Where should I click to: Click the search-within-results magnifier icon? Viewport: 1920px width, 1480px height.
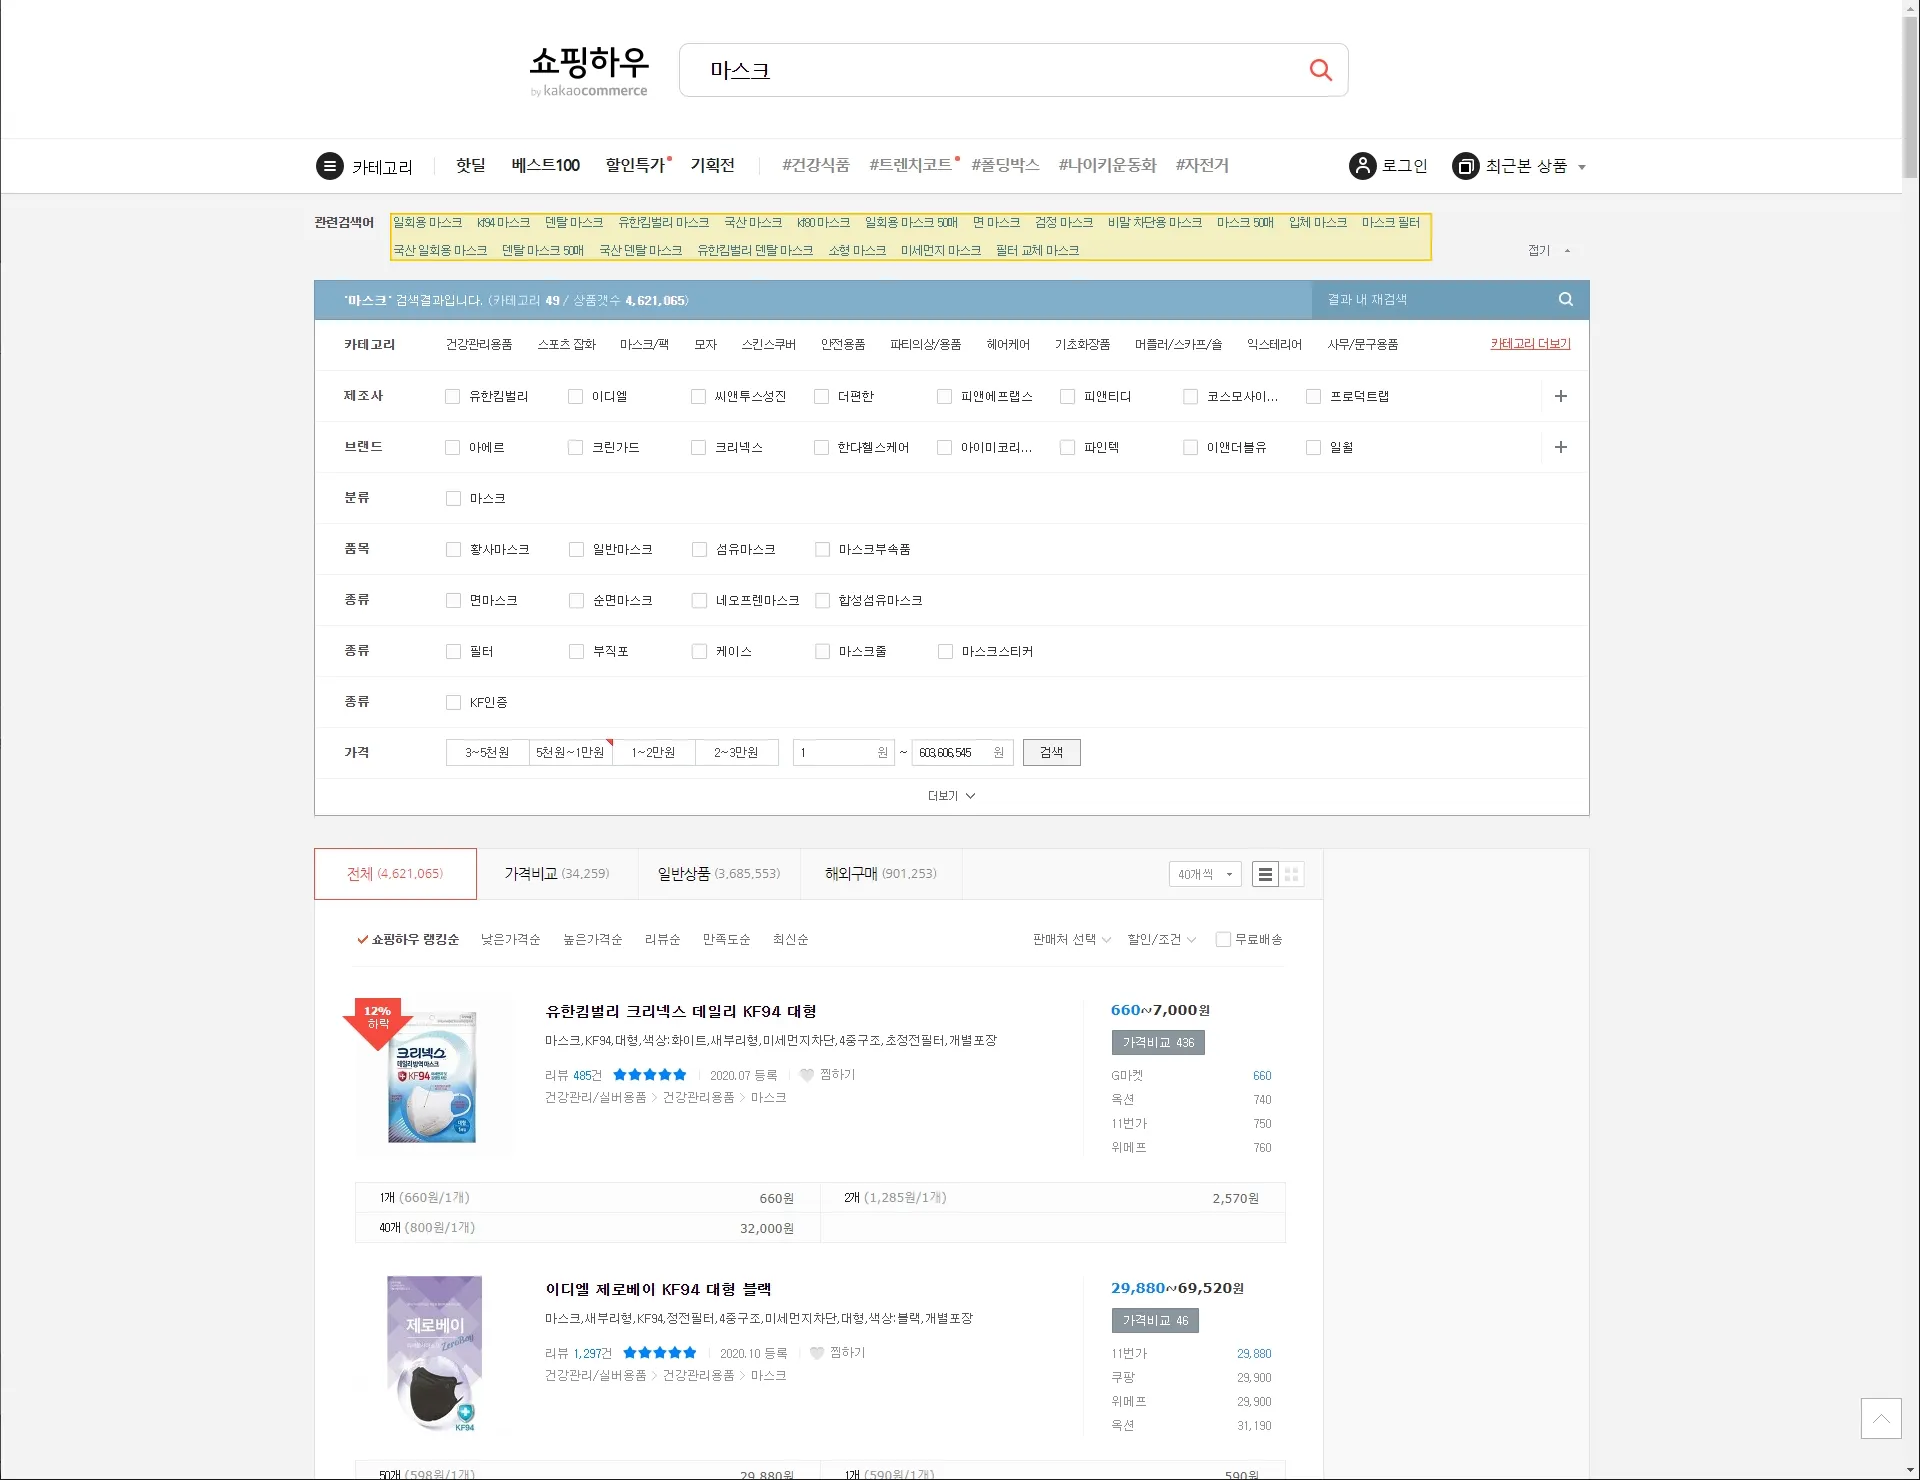(x=1565, y=299)
